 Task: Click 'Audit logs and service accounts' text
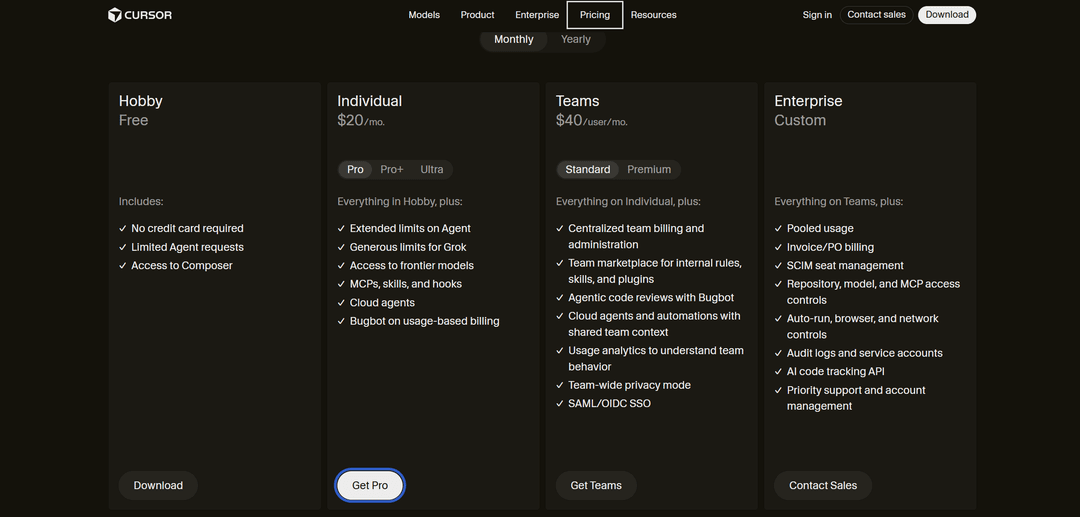click(865, 353)
